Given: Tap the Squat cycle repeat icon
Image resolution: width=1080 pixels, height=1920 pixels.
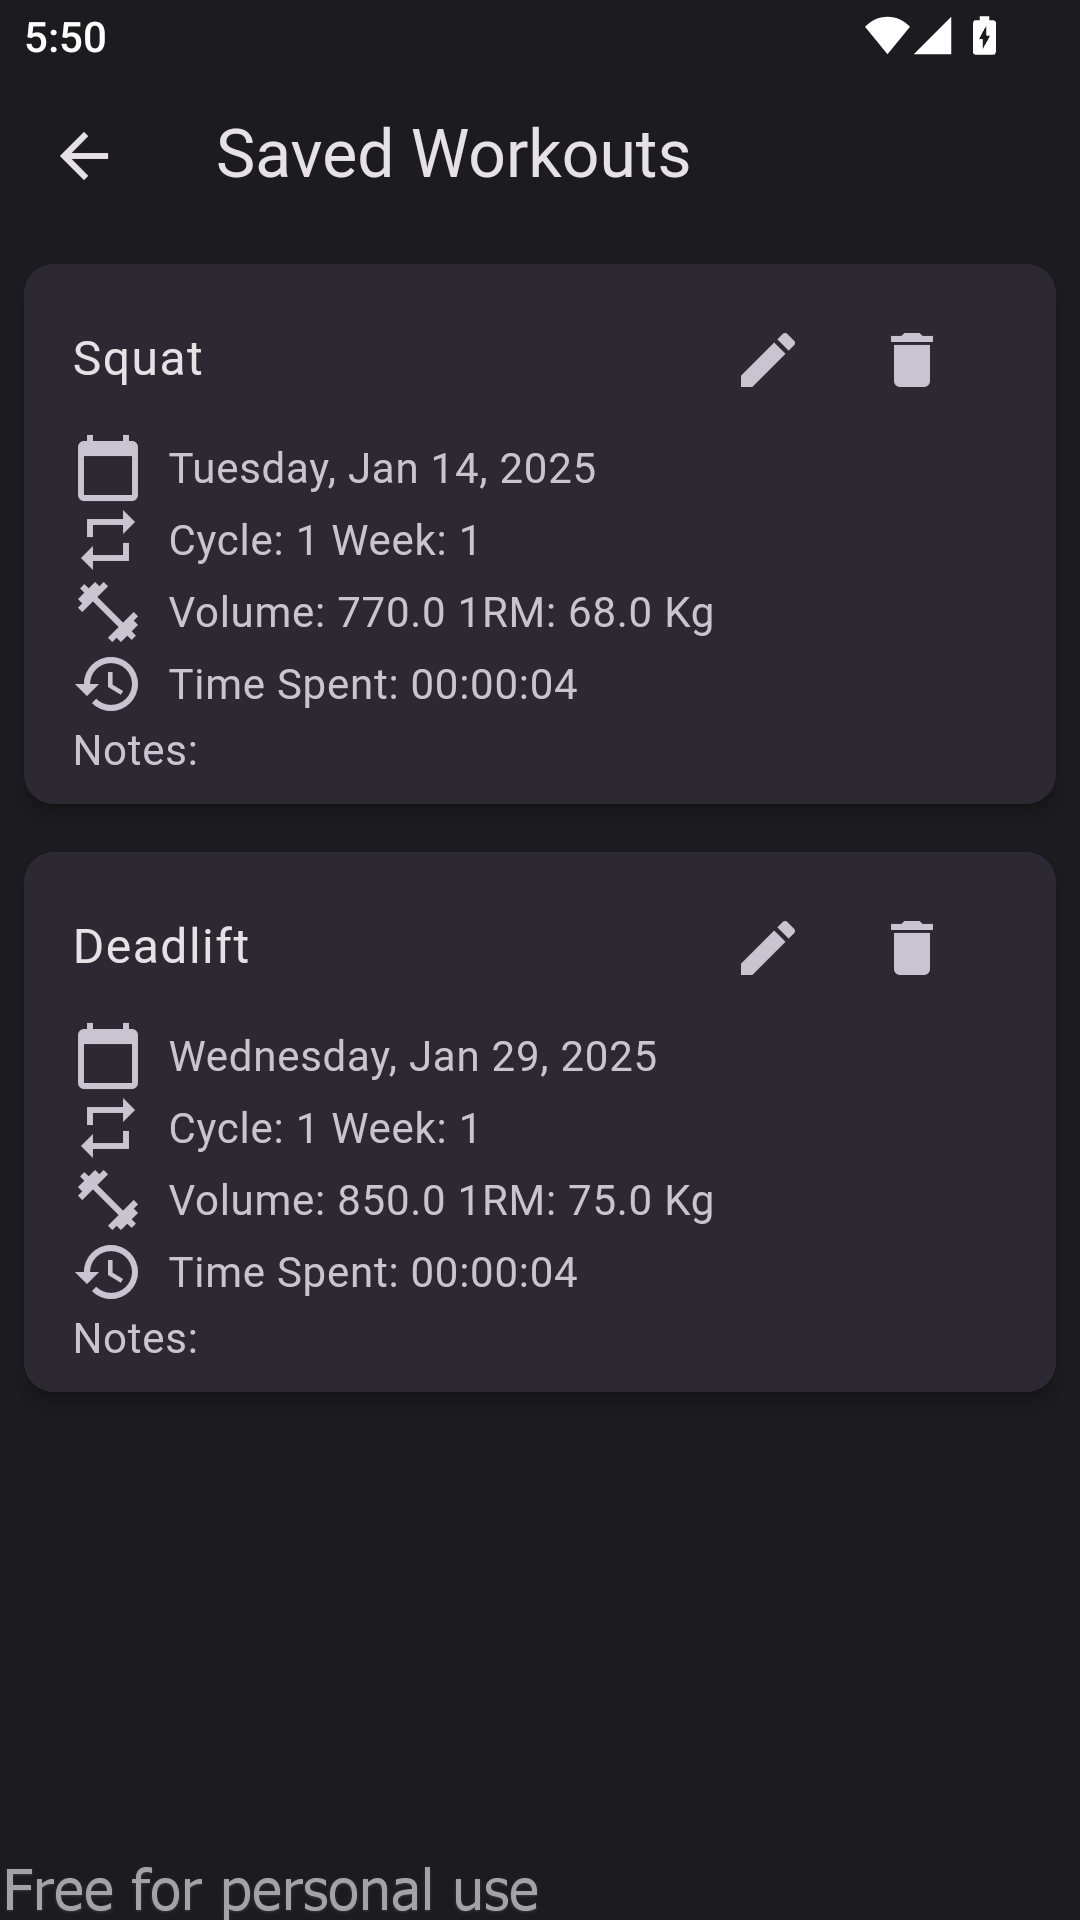Looking at the screenshot, I should point(108,540).
